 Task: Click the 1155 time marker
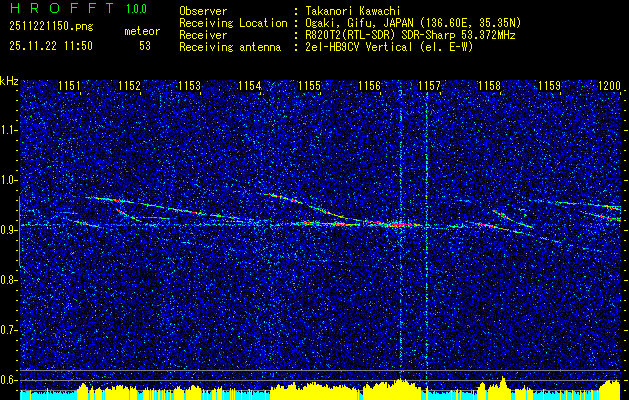tap(310, 86)
